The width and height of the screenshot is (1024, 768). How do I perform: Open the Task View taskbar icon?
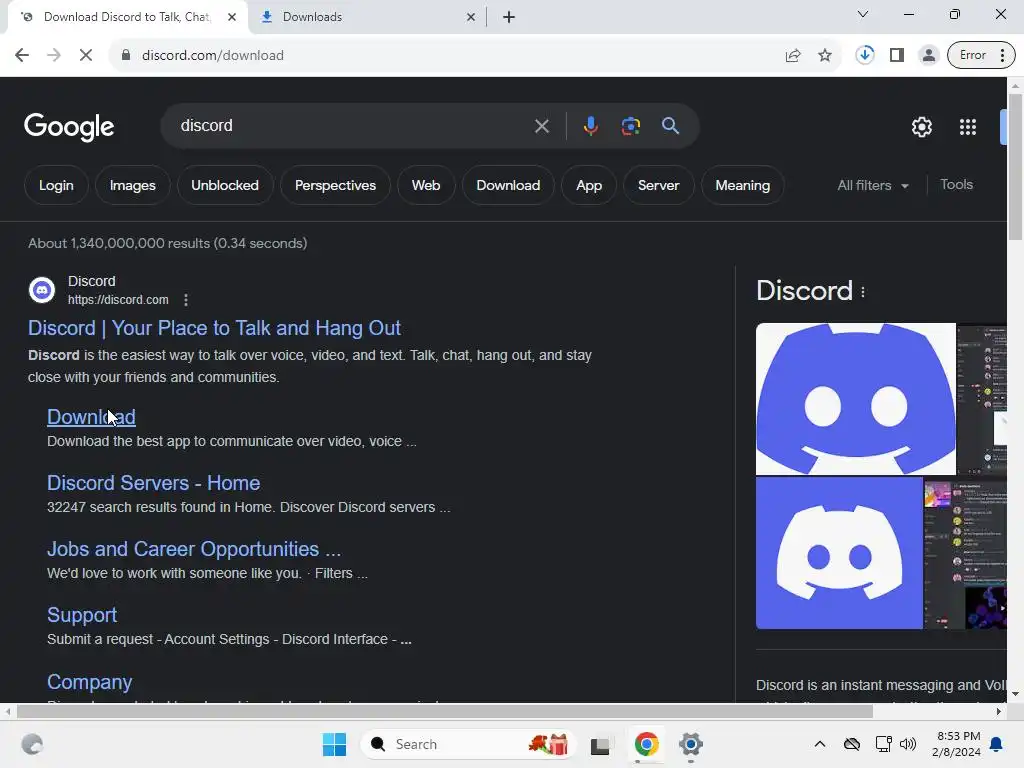(600, 745)
